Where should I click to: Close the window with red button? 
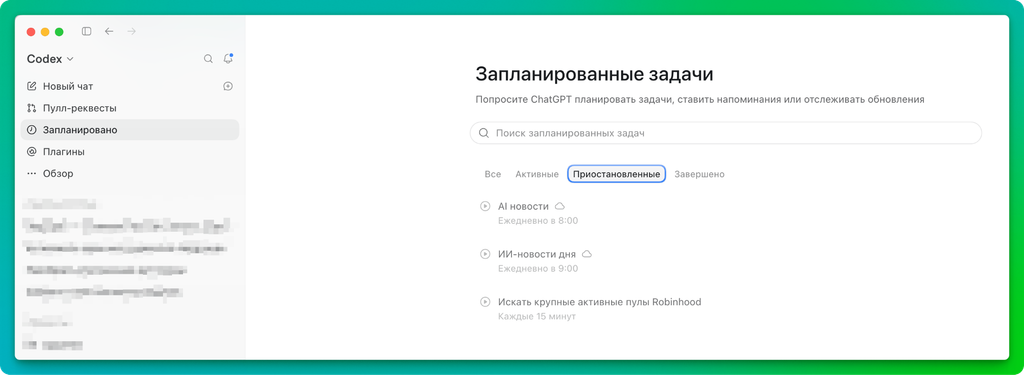(x=31, y=31)
